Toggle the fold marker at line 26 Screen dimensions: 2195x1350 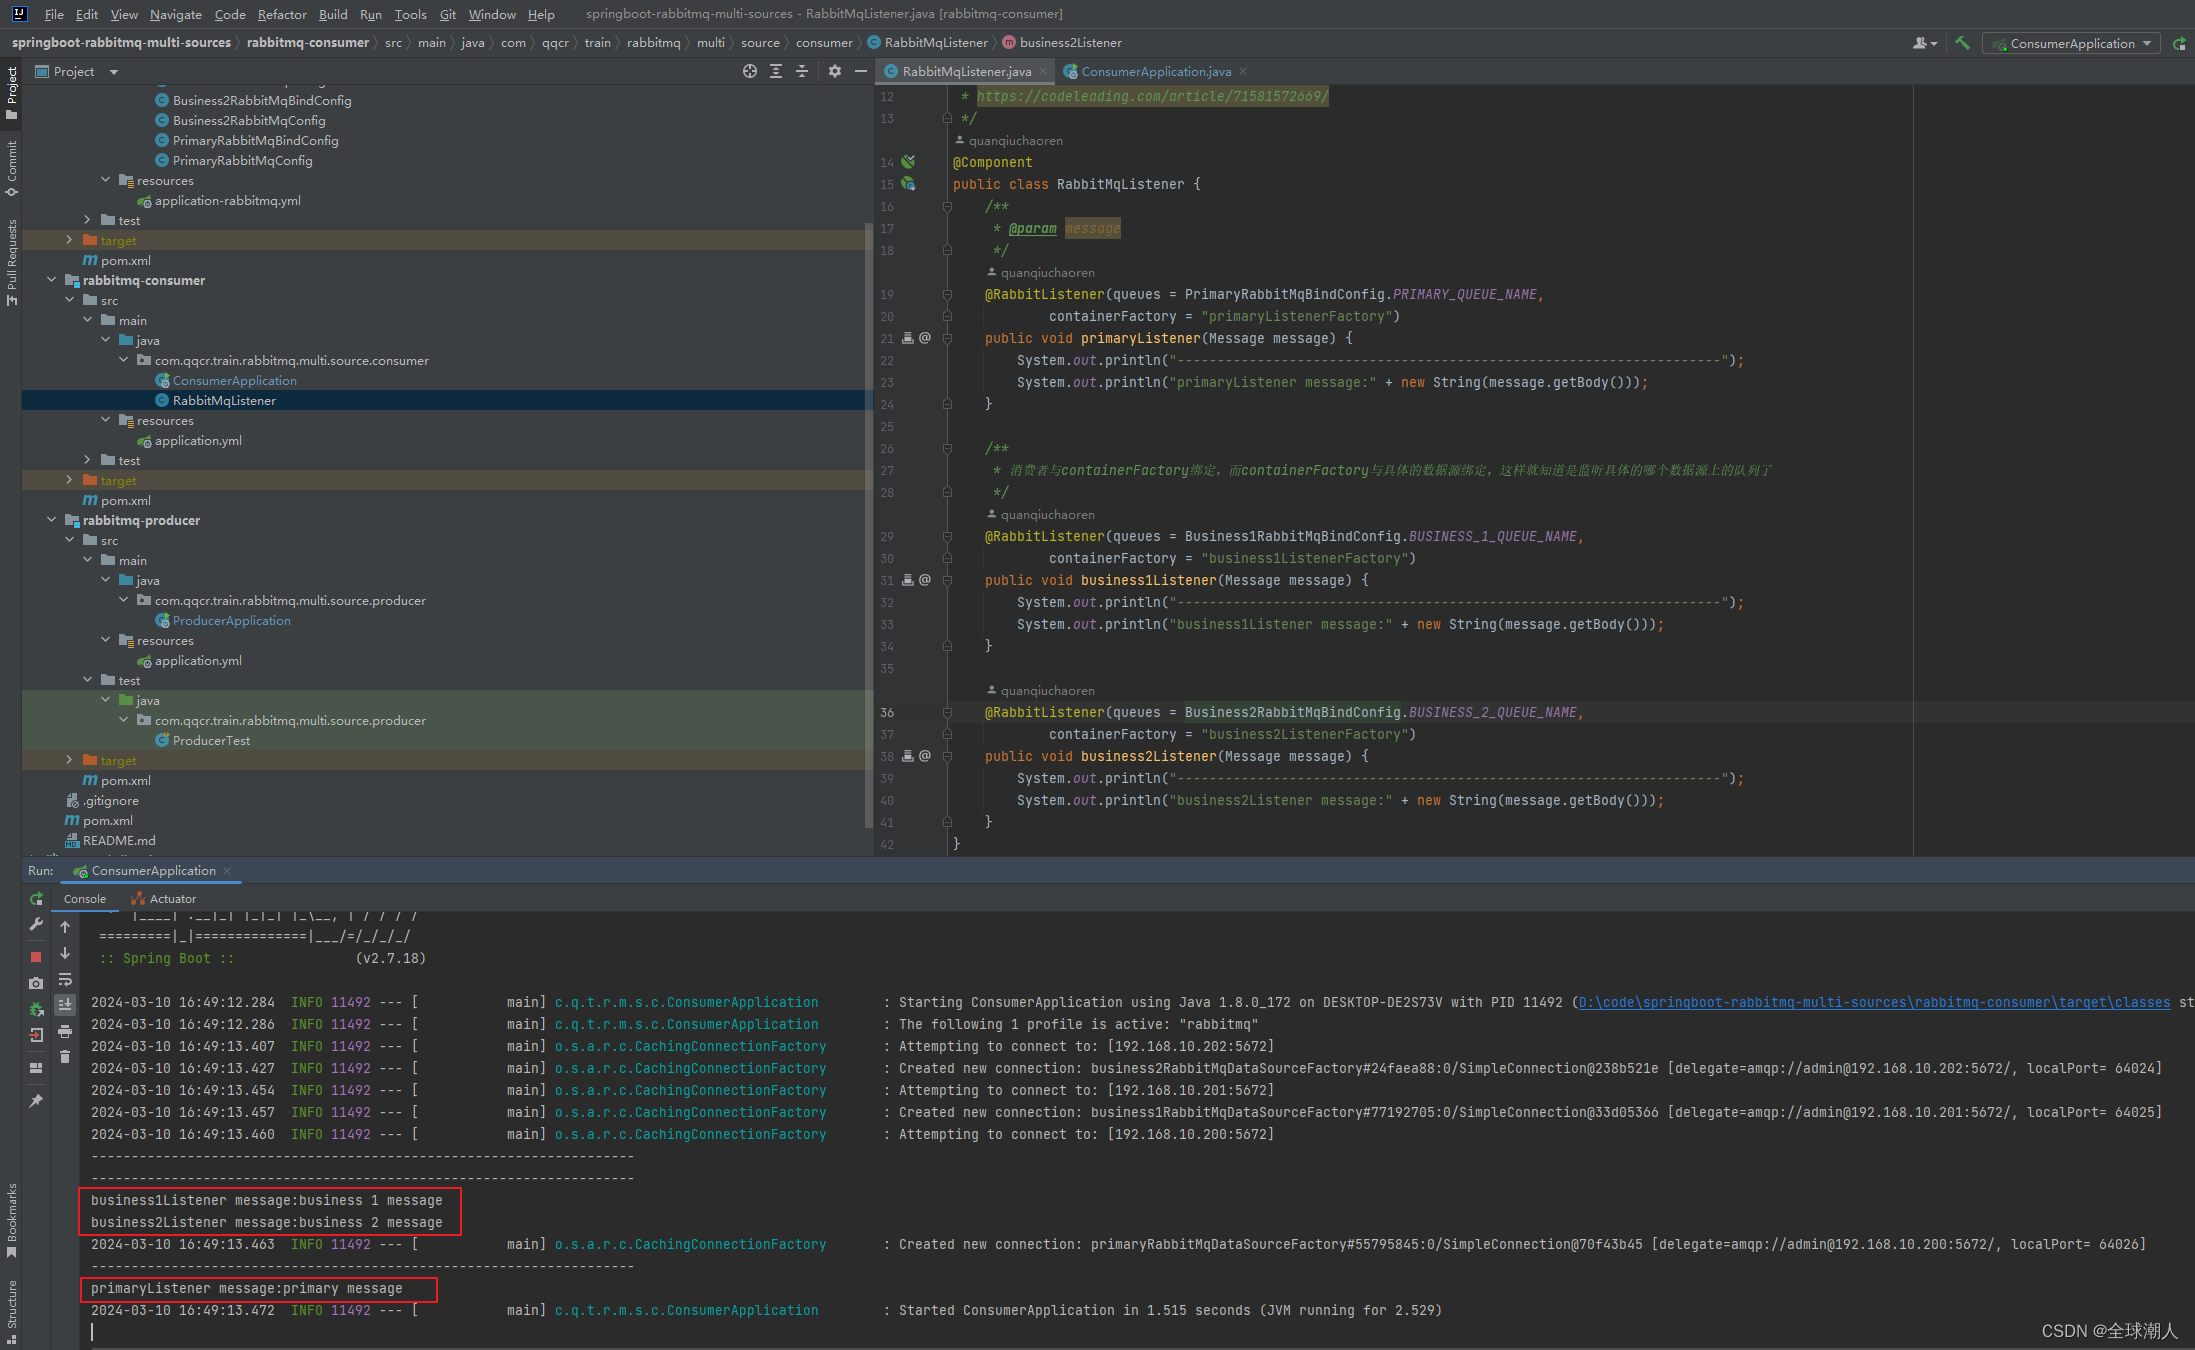tap(947, 448)
